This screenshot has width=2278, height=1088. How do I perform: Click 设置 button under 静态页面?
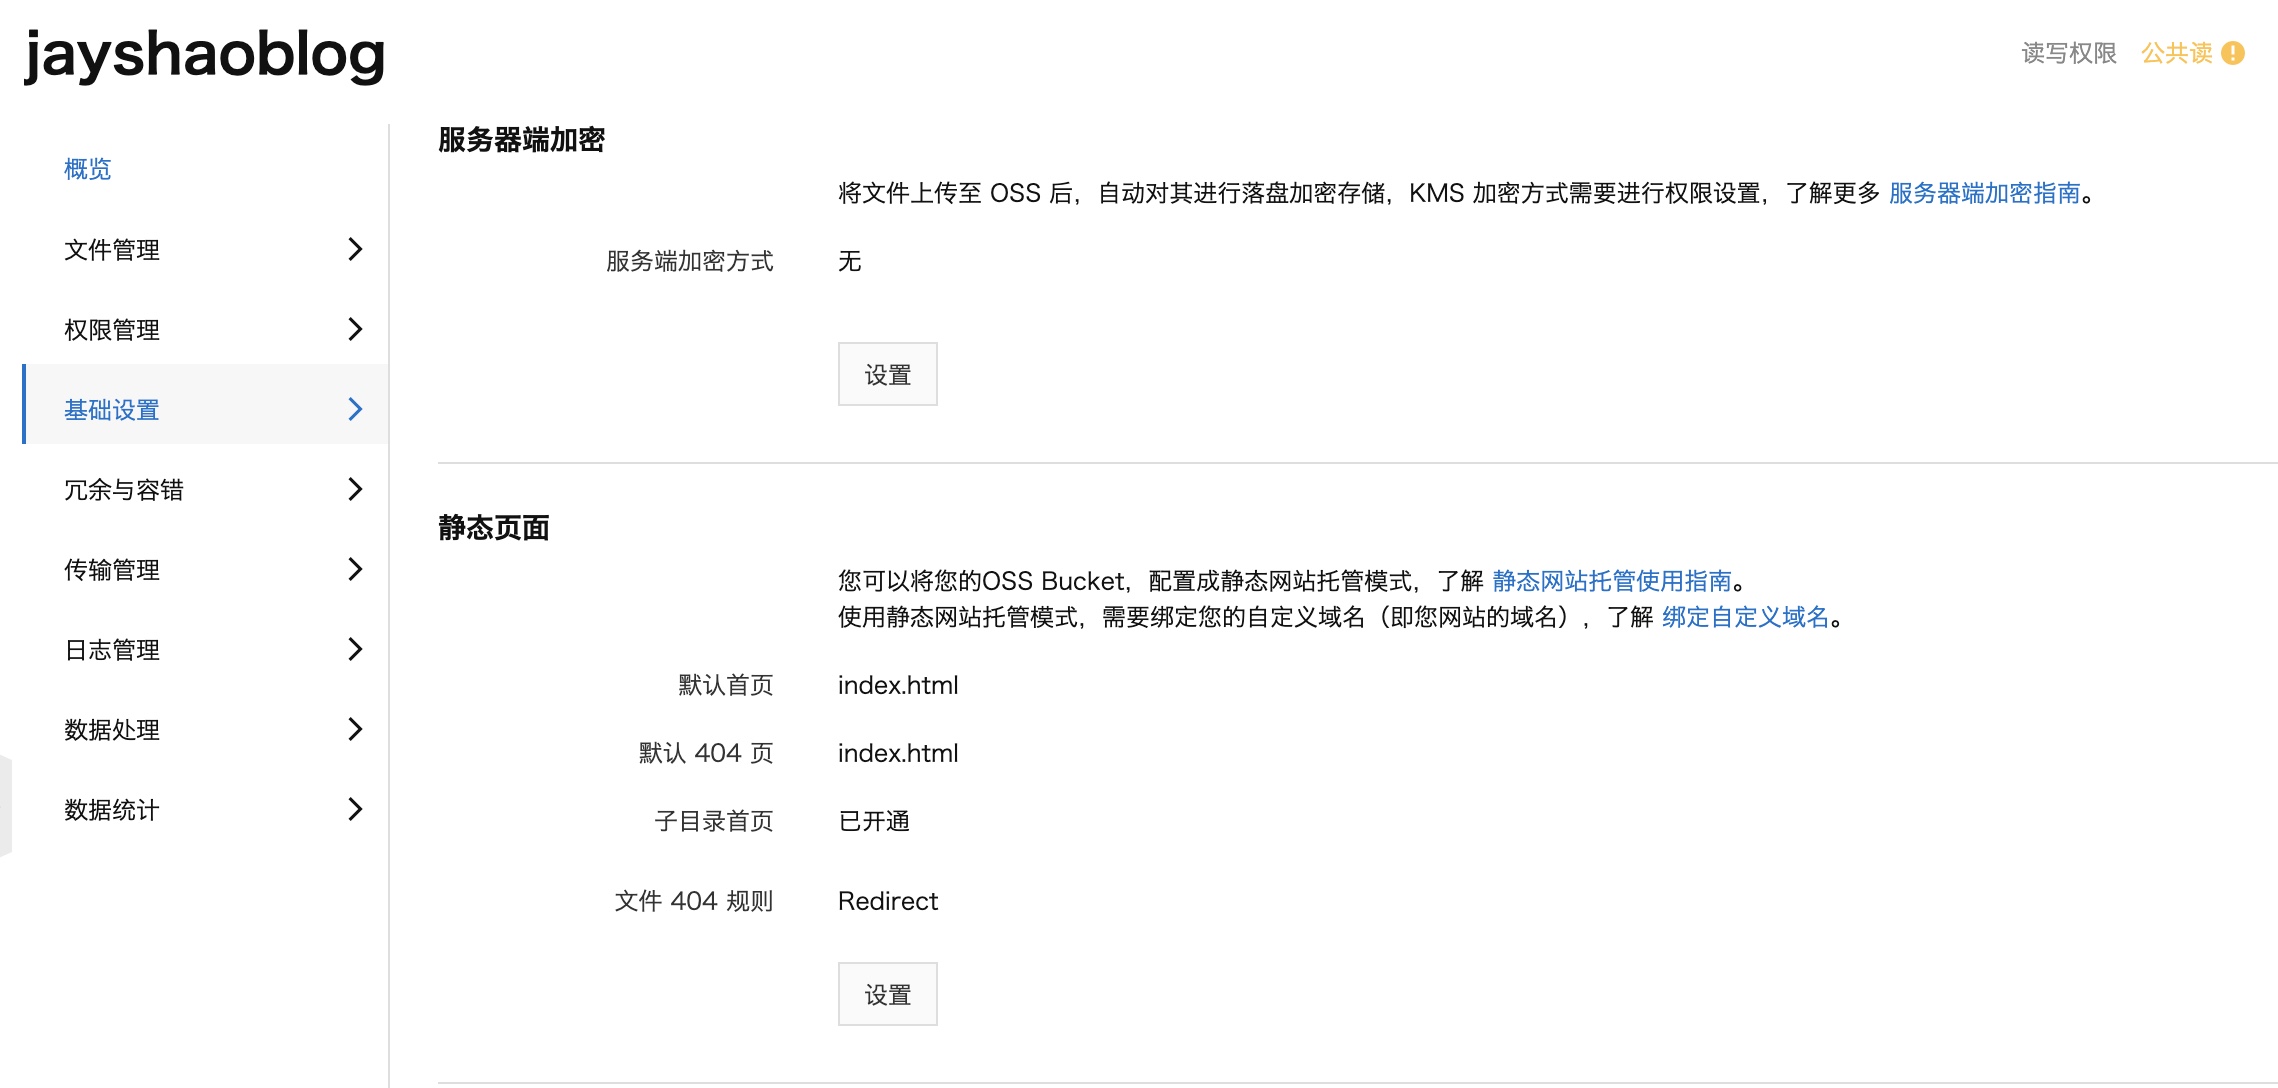point(887,995)
